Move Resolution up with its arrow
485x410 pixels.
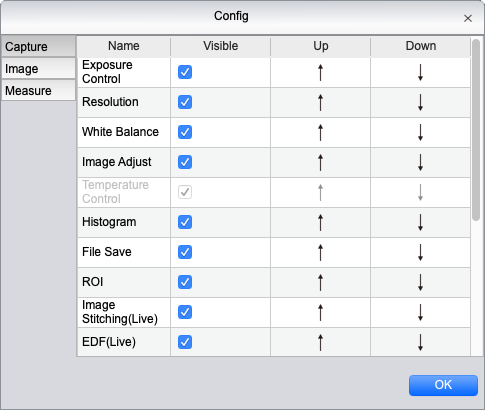click(x=320, y=102)
